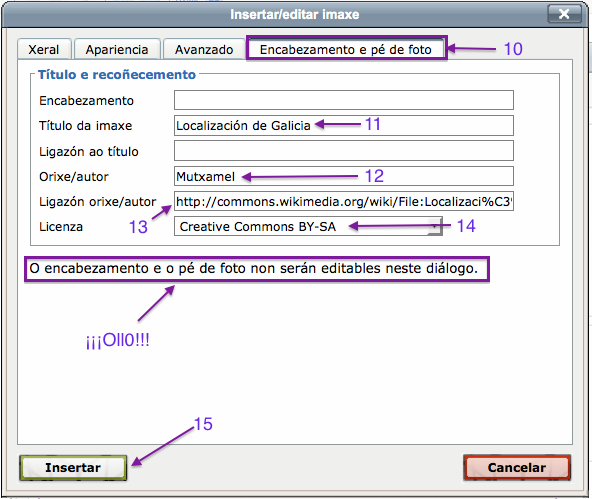The height and width of the screenshot is (499, 592).
Task: Click the Encabezamento input field
Action: (344, 100)
